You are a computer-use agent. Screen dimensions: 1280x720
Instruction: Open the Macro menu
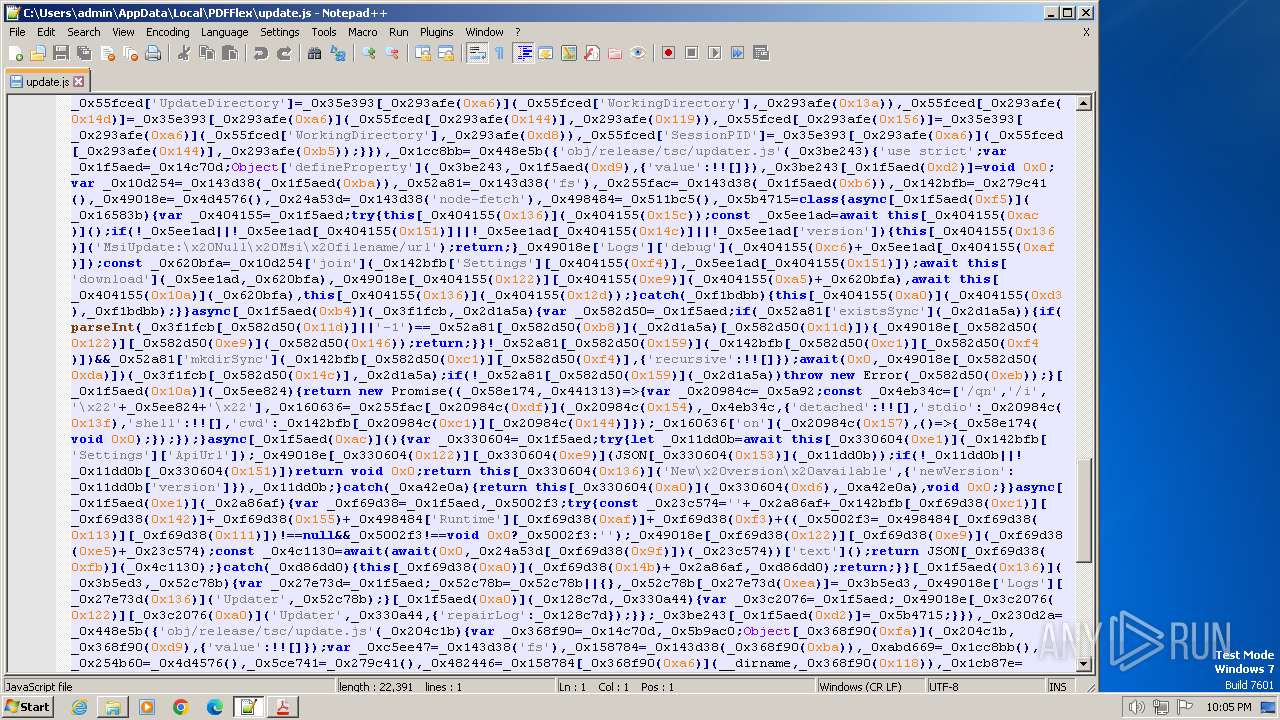(x=363, y=32)
